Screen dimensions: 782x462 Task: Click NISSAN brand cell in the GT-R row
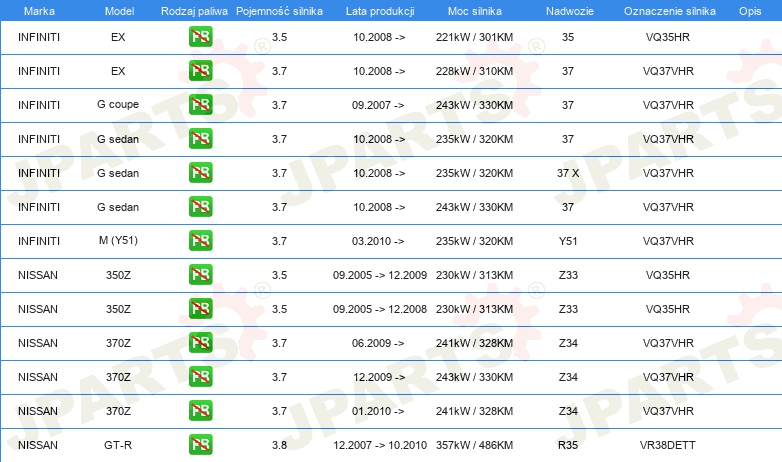(38, 445)
